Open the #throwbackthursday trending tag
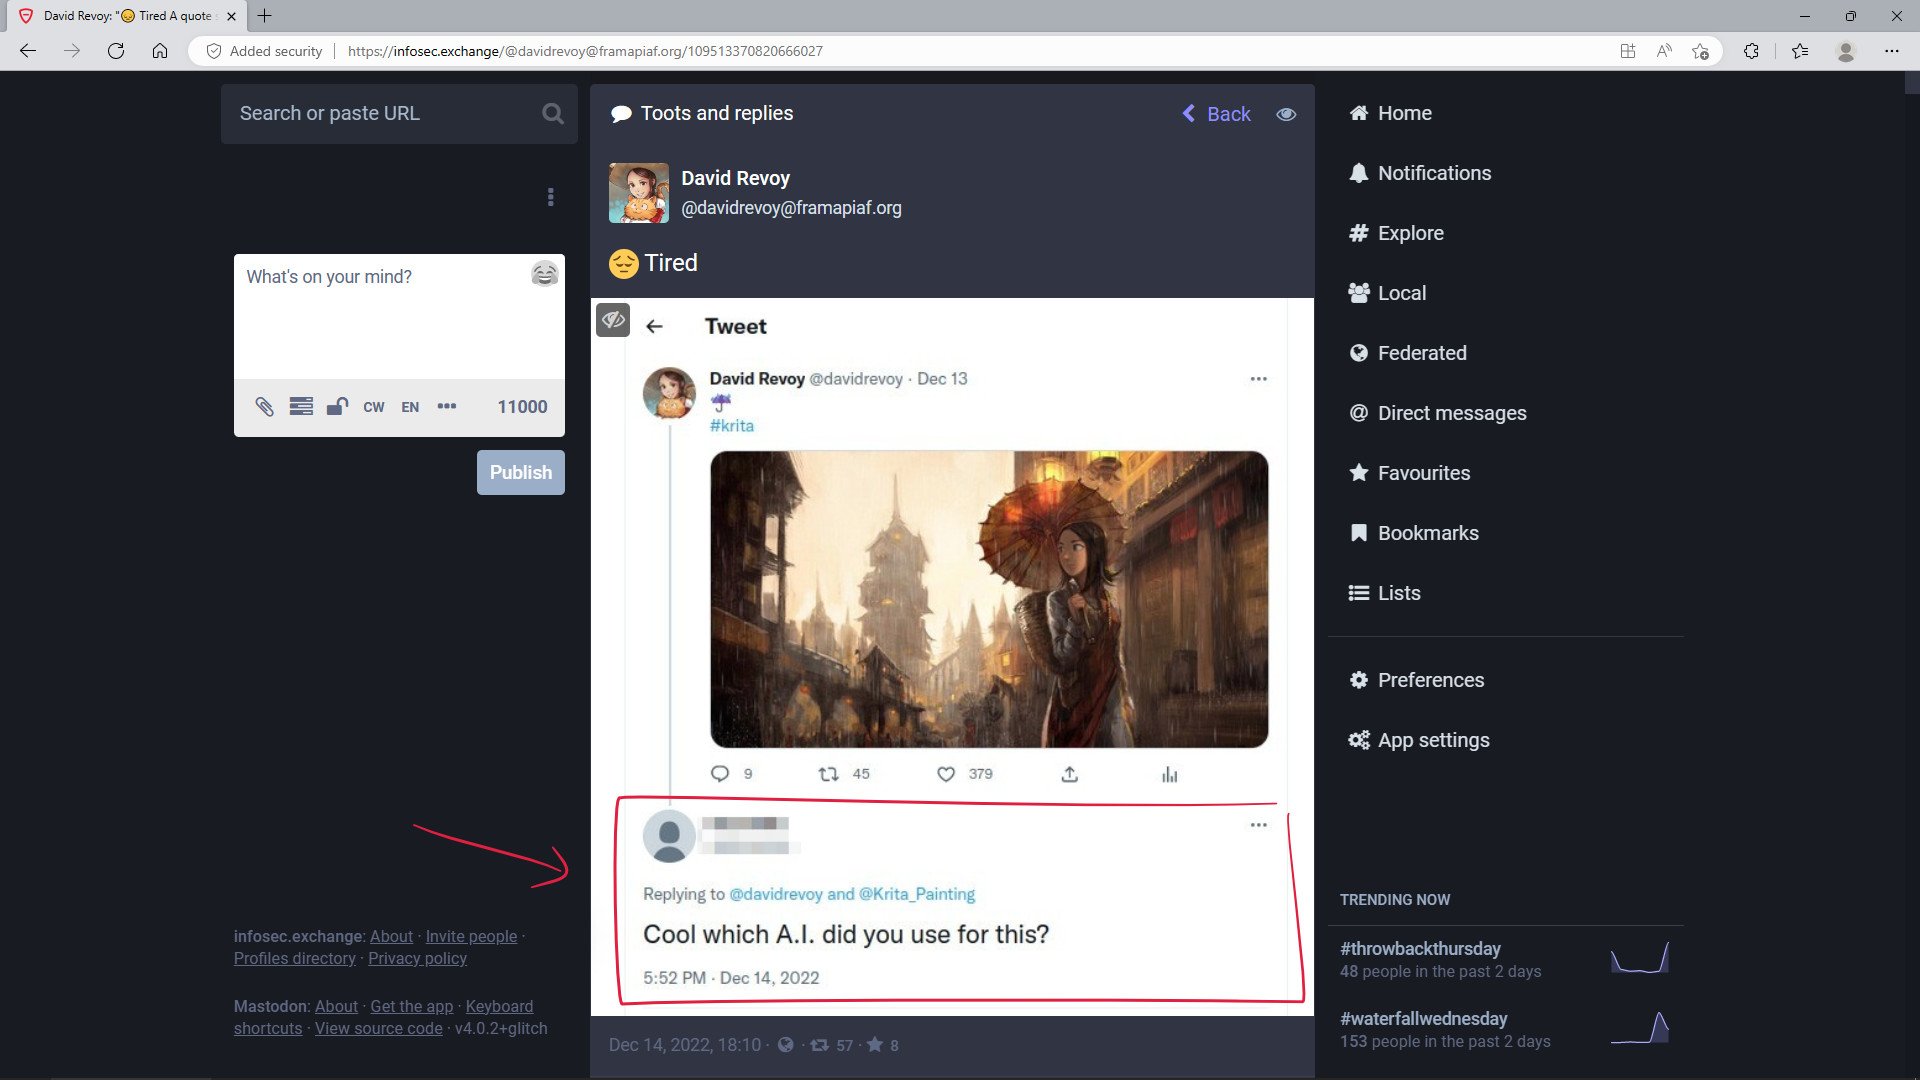 coord(1420,949)
